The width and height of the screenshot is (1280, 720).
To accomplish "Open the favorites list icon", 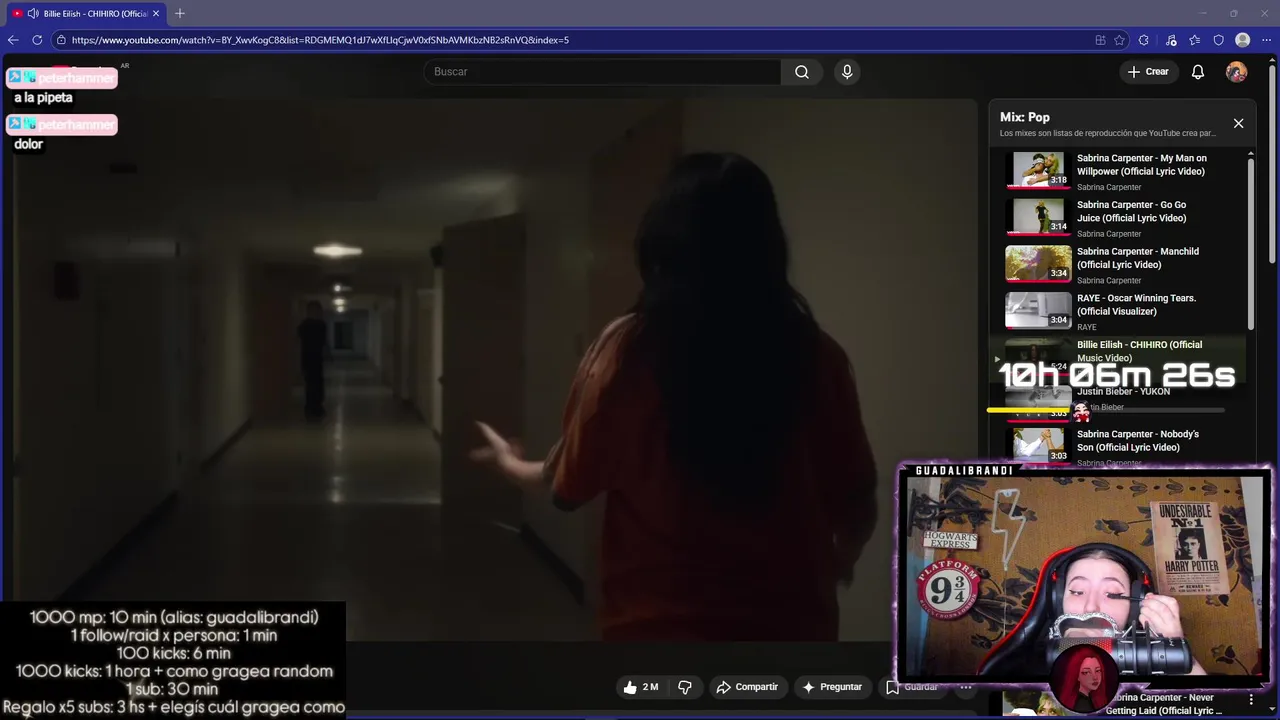I will 1195,40.
